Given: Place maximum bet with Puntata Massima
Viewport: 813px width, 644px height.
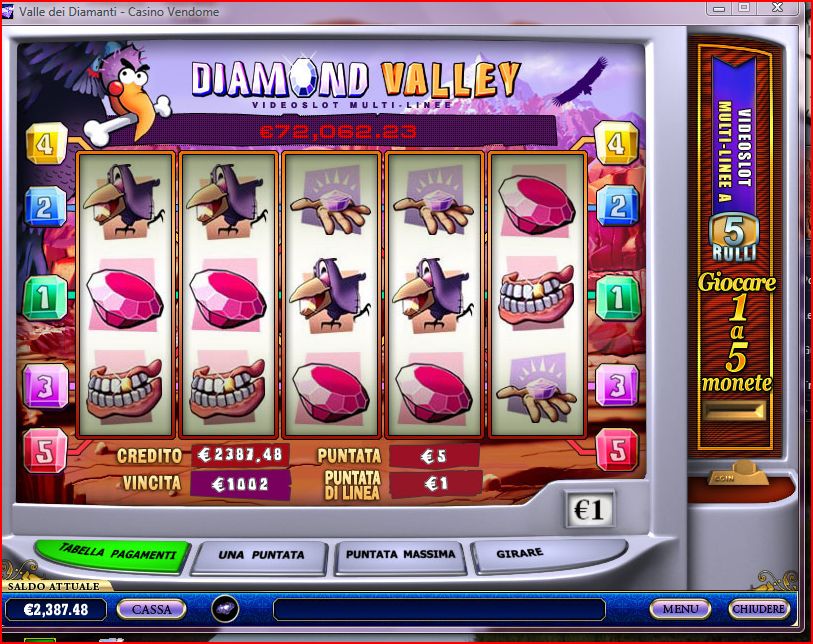Looking at the screenshot, I should tap(400, 556).
